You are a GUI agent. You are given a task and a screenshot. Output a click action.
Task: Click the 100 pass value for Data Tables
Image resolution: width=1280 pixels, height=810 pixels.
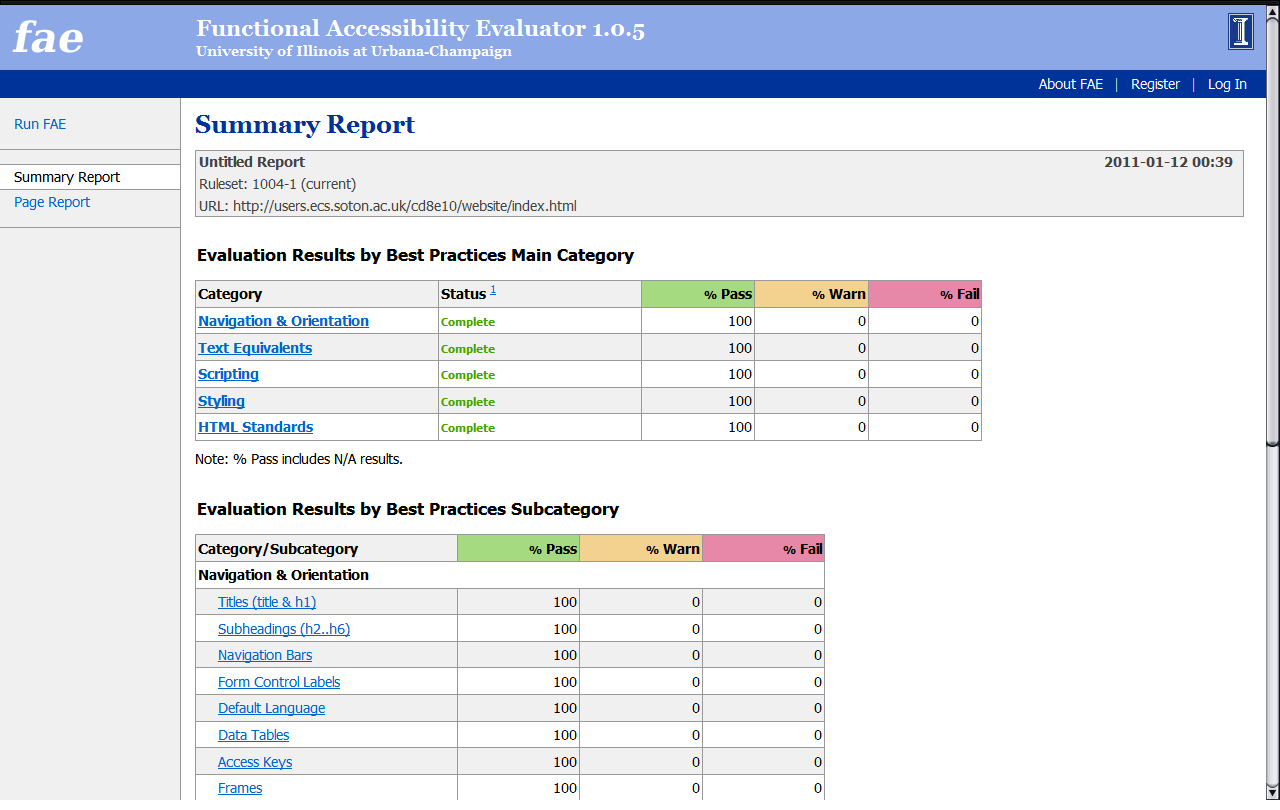pyautogui.click(x=565, y=735)
